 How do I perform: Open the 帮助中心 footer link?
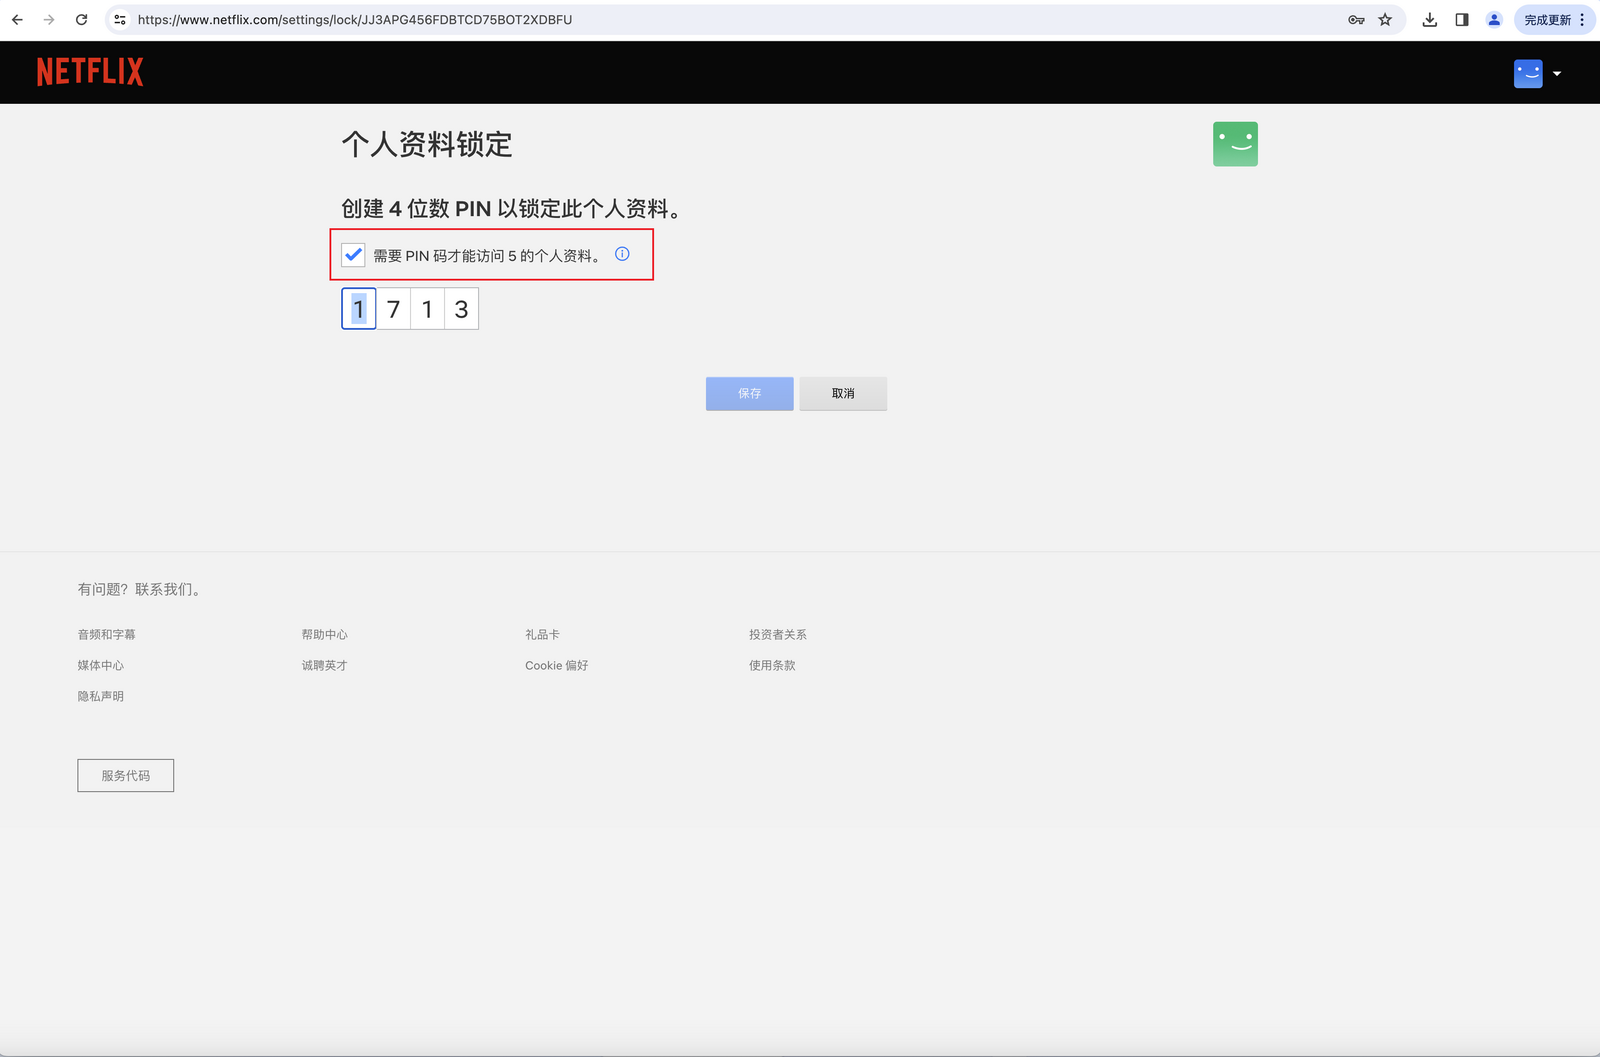point(325,635)
